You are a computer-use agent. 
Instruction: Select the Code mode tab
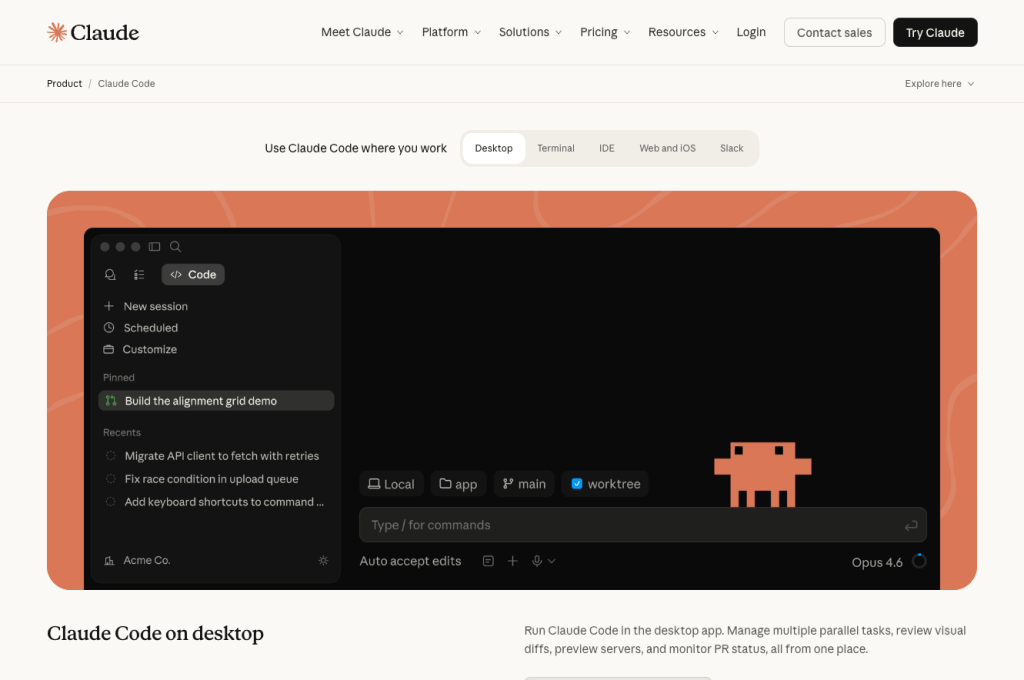(193, 274)
